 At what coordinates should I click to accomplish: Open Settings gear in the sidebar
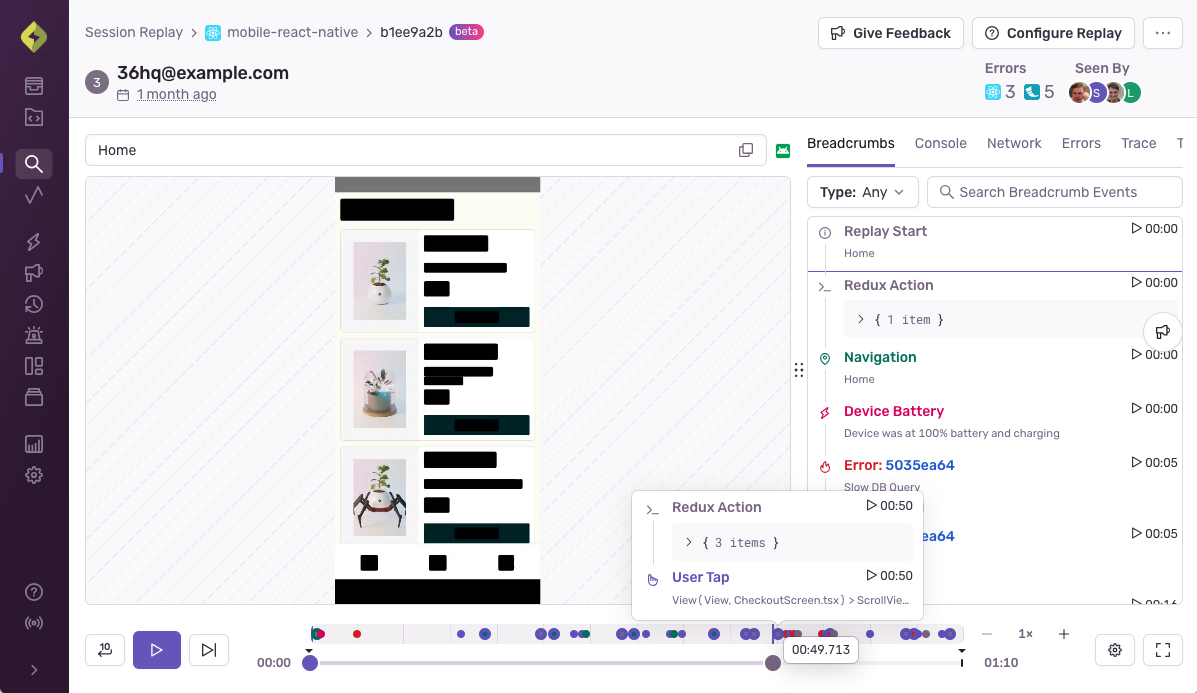point(34,475)
